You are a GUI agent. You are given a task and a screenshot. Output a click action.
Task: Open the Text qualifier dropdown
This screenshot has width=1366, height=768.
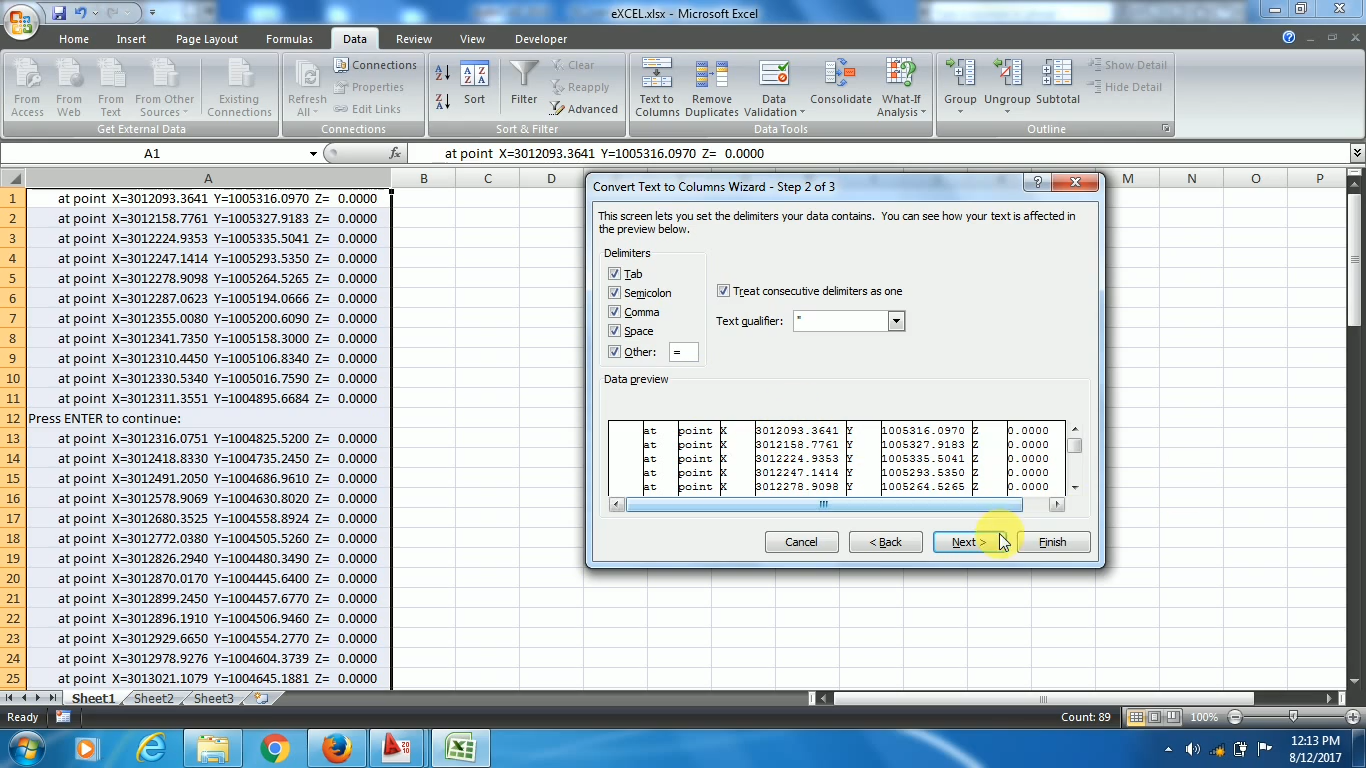[x=895, y=321]
